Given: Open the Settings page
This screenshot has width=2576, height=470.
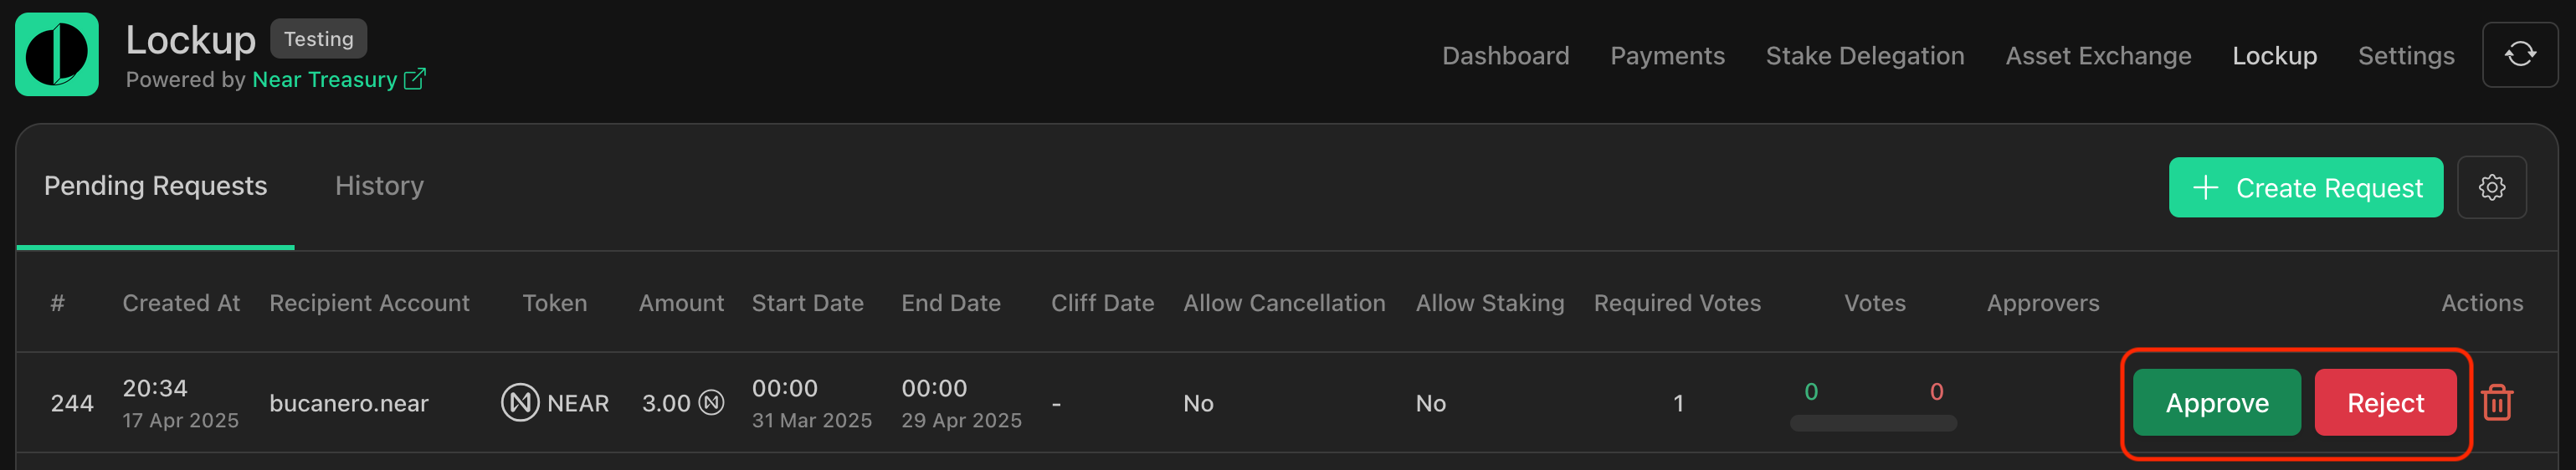Looking at the screenshot, I should (x=2405, y=56).
